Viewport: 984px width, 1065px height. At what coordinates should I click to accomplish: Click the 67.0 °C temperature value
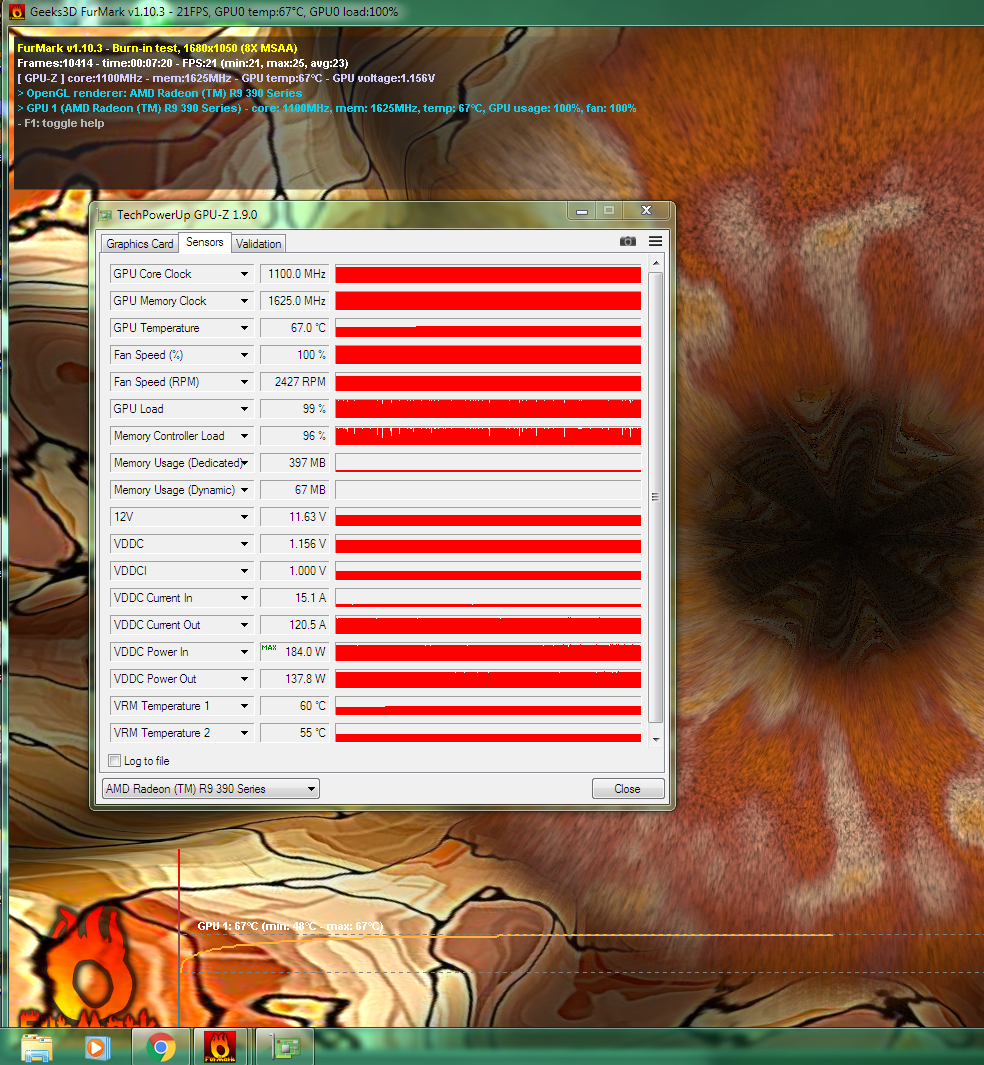click(295, 328)
